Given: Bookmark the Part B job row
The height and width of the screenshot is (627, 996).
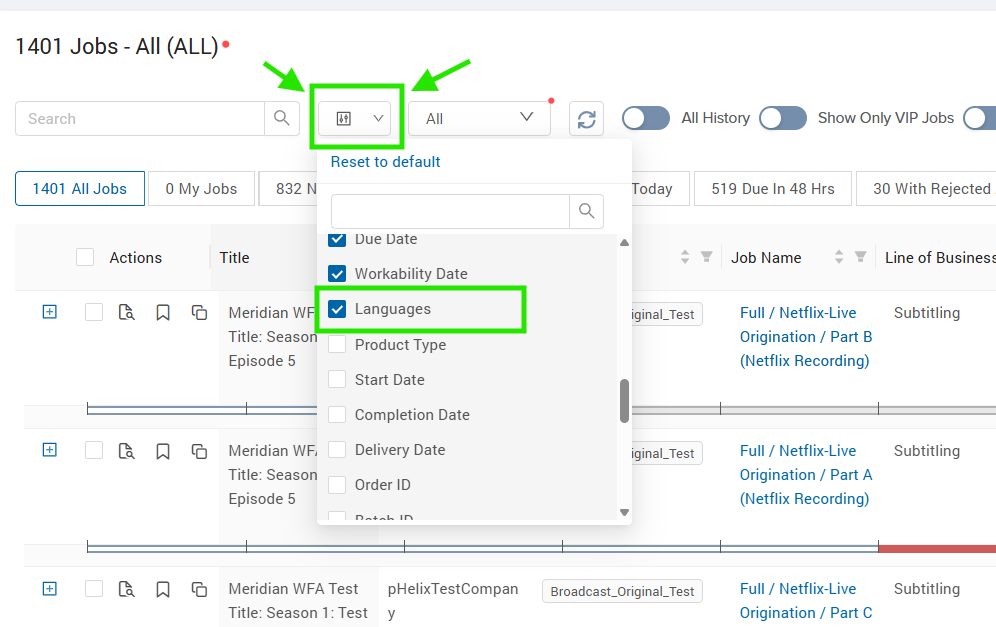Looking at the screenshot, I should pyautogui.click(x=163, y=313).
